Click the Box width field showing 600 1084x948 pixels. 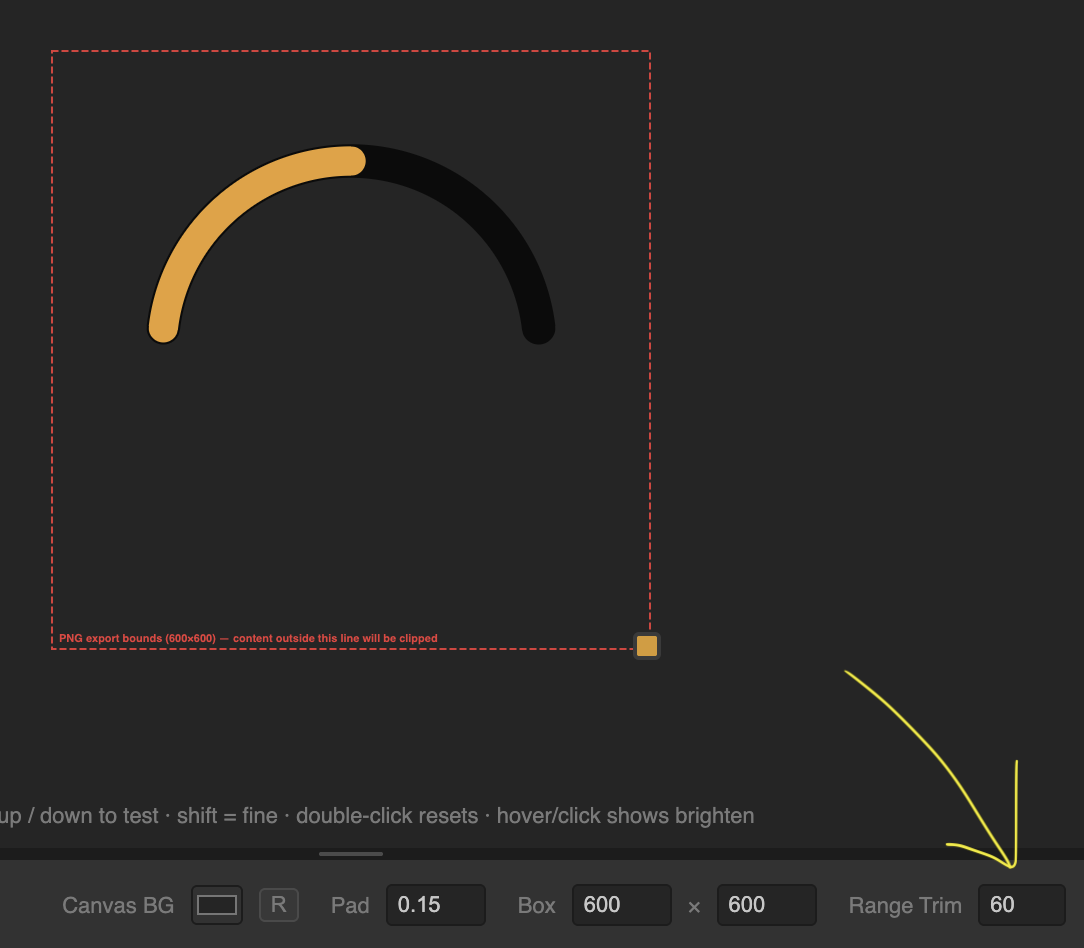pyautogui.click(x=622, y=904)
